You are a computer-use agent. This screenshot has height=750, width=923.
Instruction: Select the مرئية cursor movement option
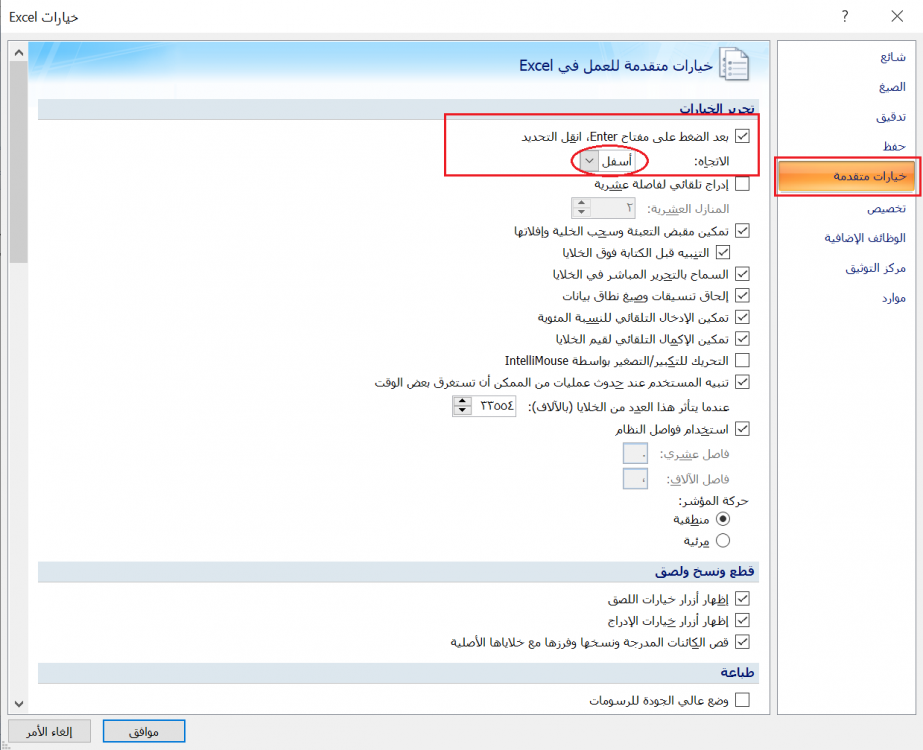coord(723,540)
